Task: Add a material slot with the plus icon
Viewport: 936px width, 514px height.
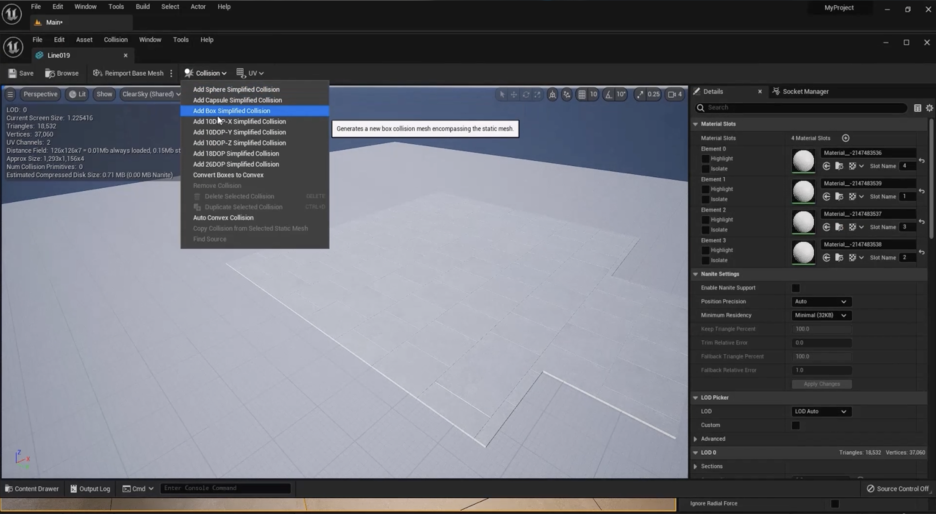Action: click(x=845, y=138)
